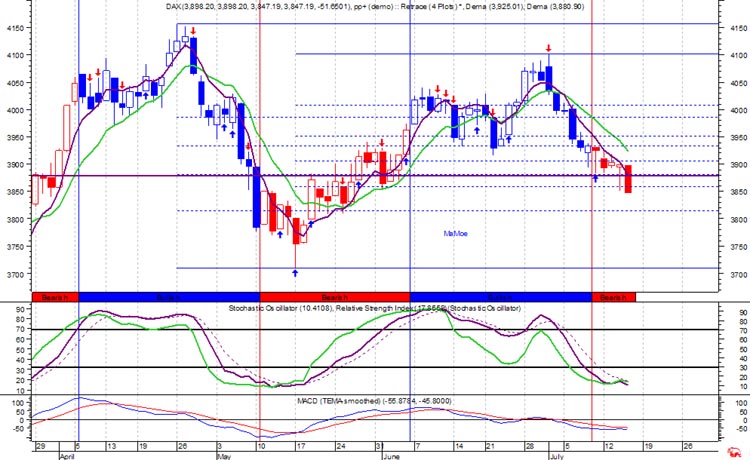This screenshot has height=460, width=750.
Task: Click the 3750 price label on left axis
Action: [15, 247]
